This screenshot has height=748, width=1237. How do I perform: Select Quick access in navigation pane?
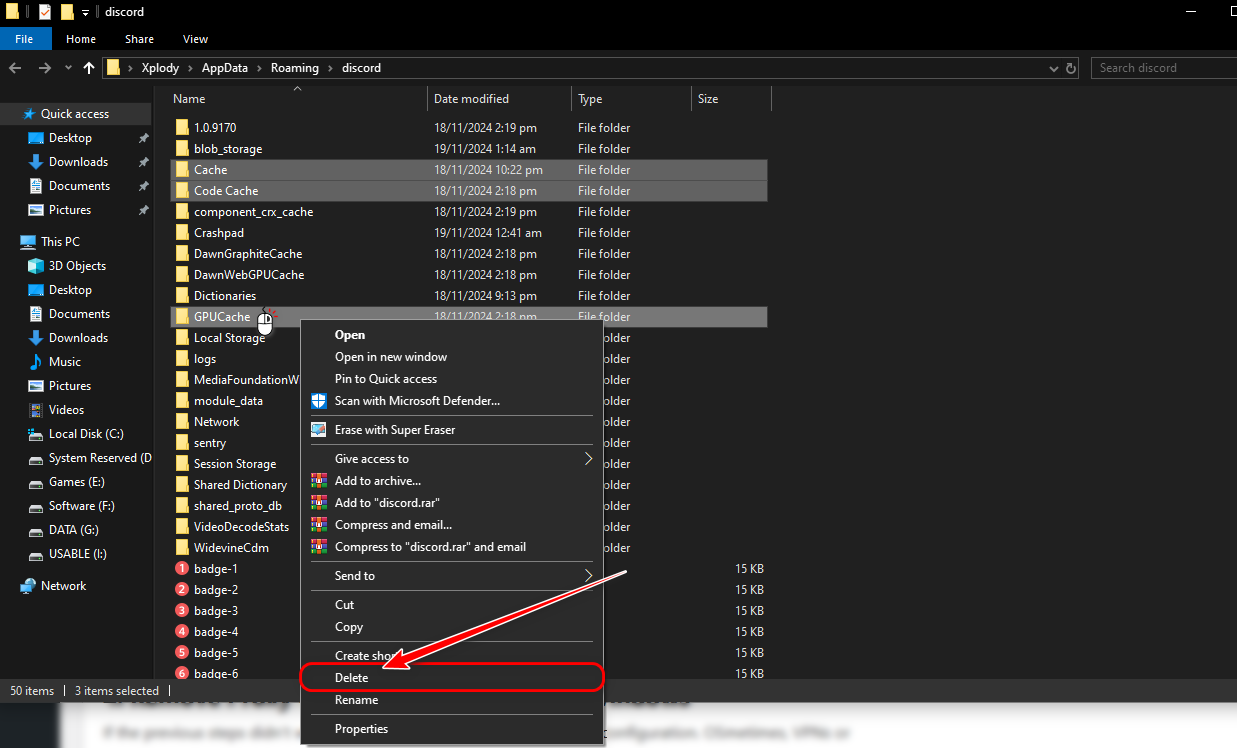(75, 114)
